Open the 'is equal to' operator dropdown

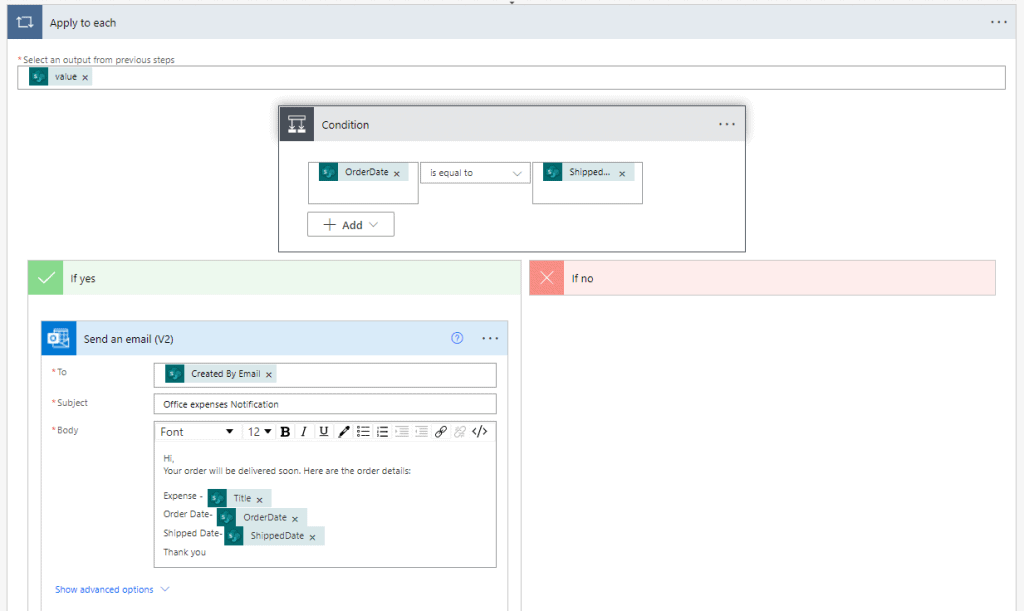click(475, 173)
